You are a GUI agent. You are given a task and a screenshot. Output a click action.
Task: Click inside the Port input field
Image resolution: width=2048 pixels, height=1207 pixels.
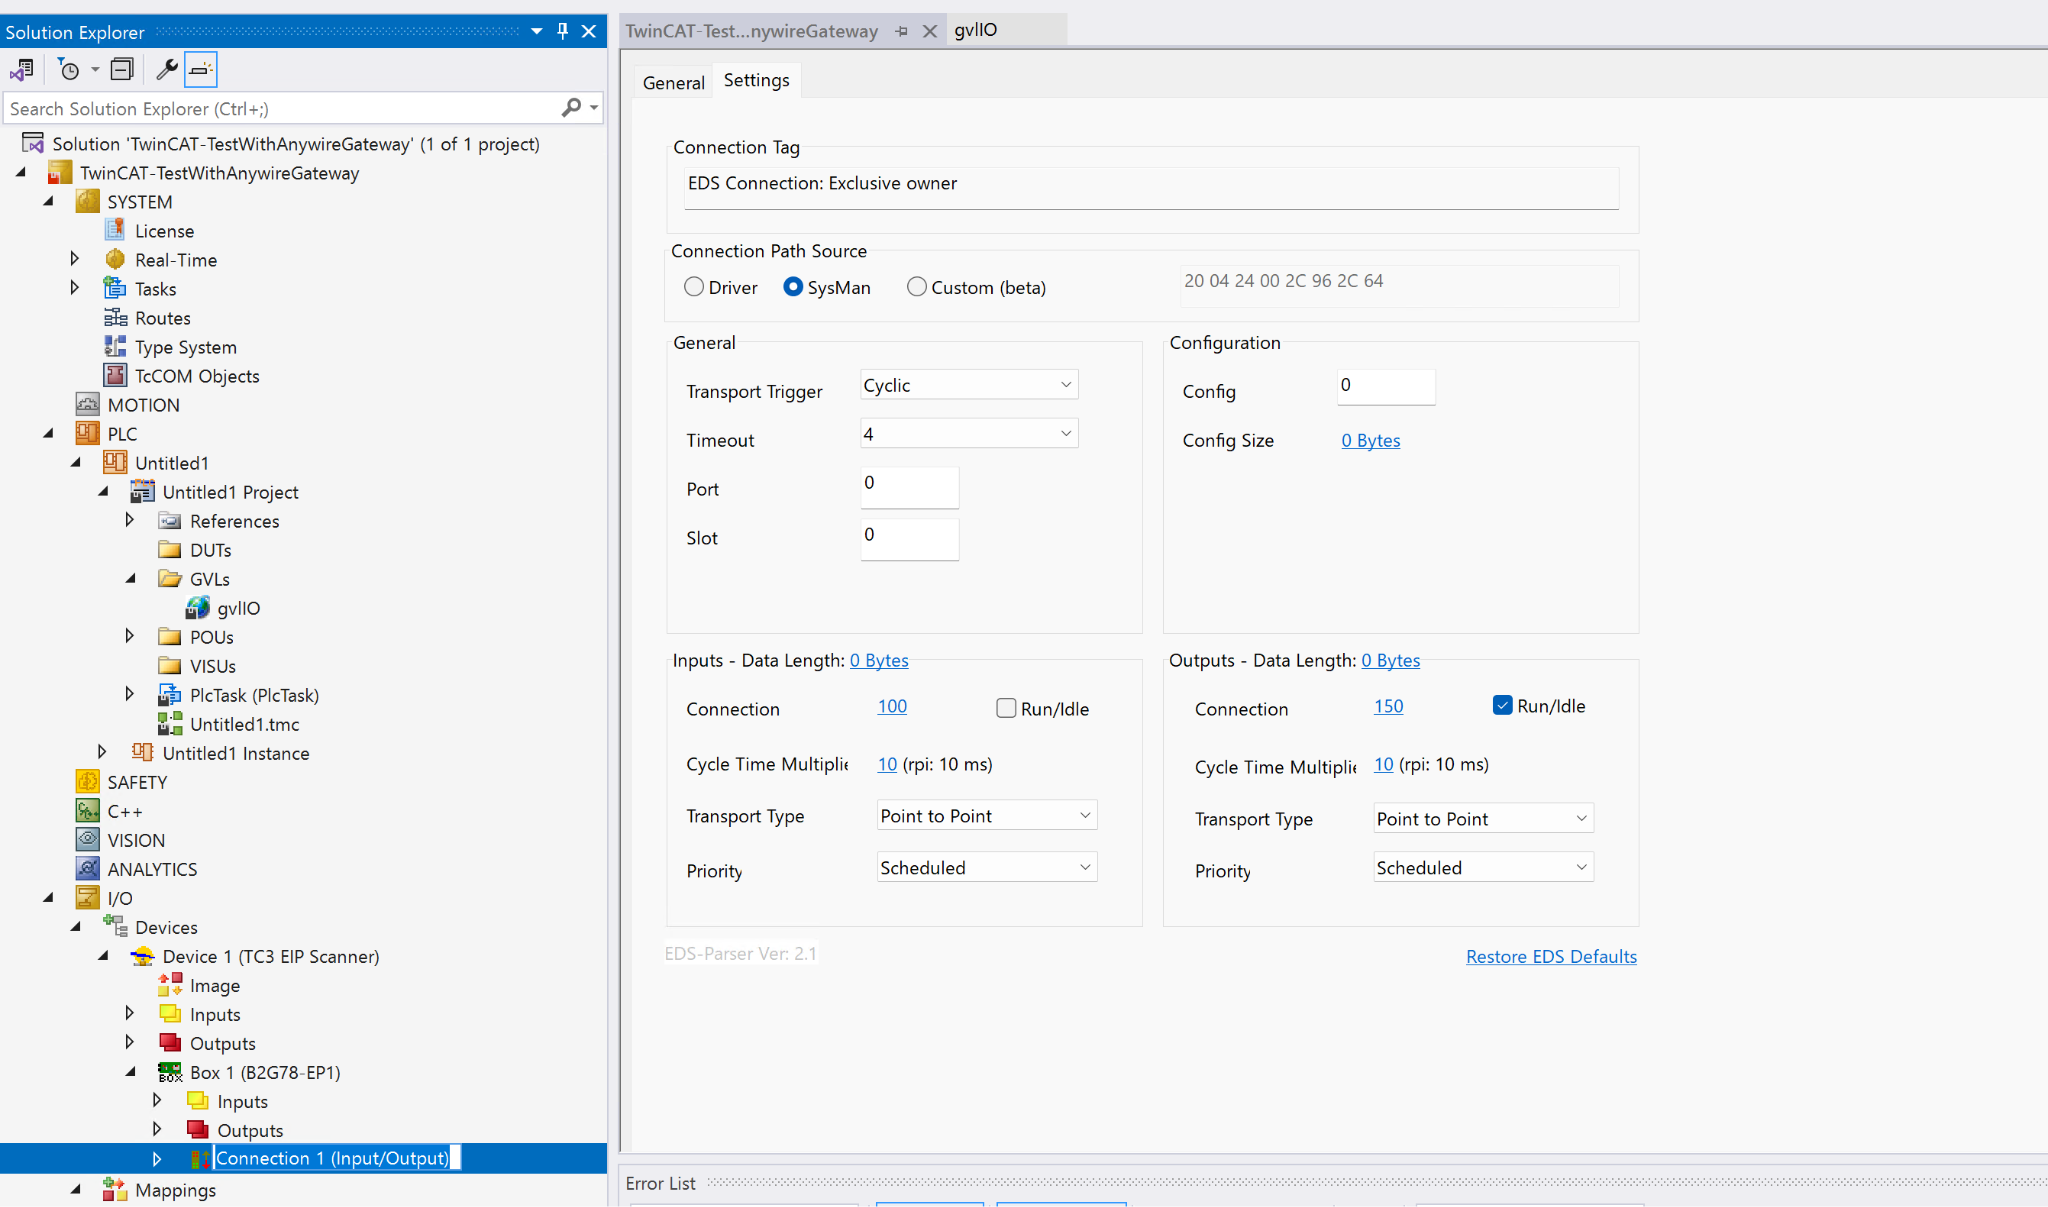pyautogui.click(x=908, y=485)
